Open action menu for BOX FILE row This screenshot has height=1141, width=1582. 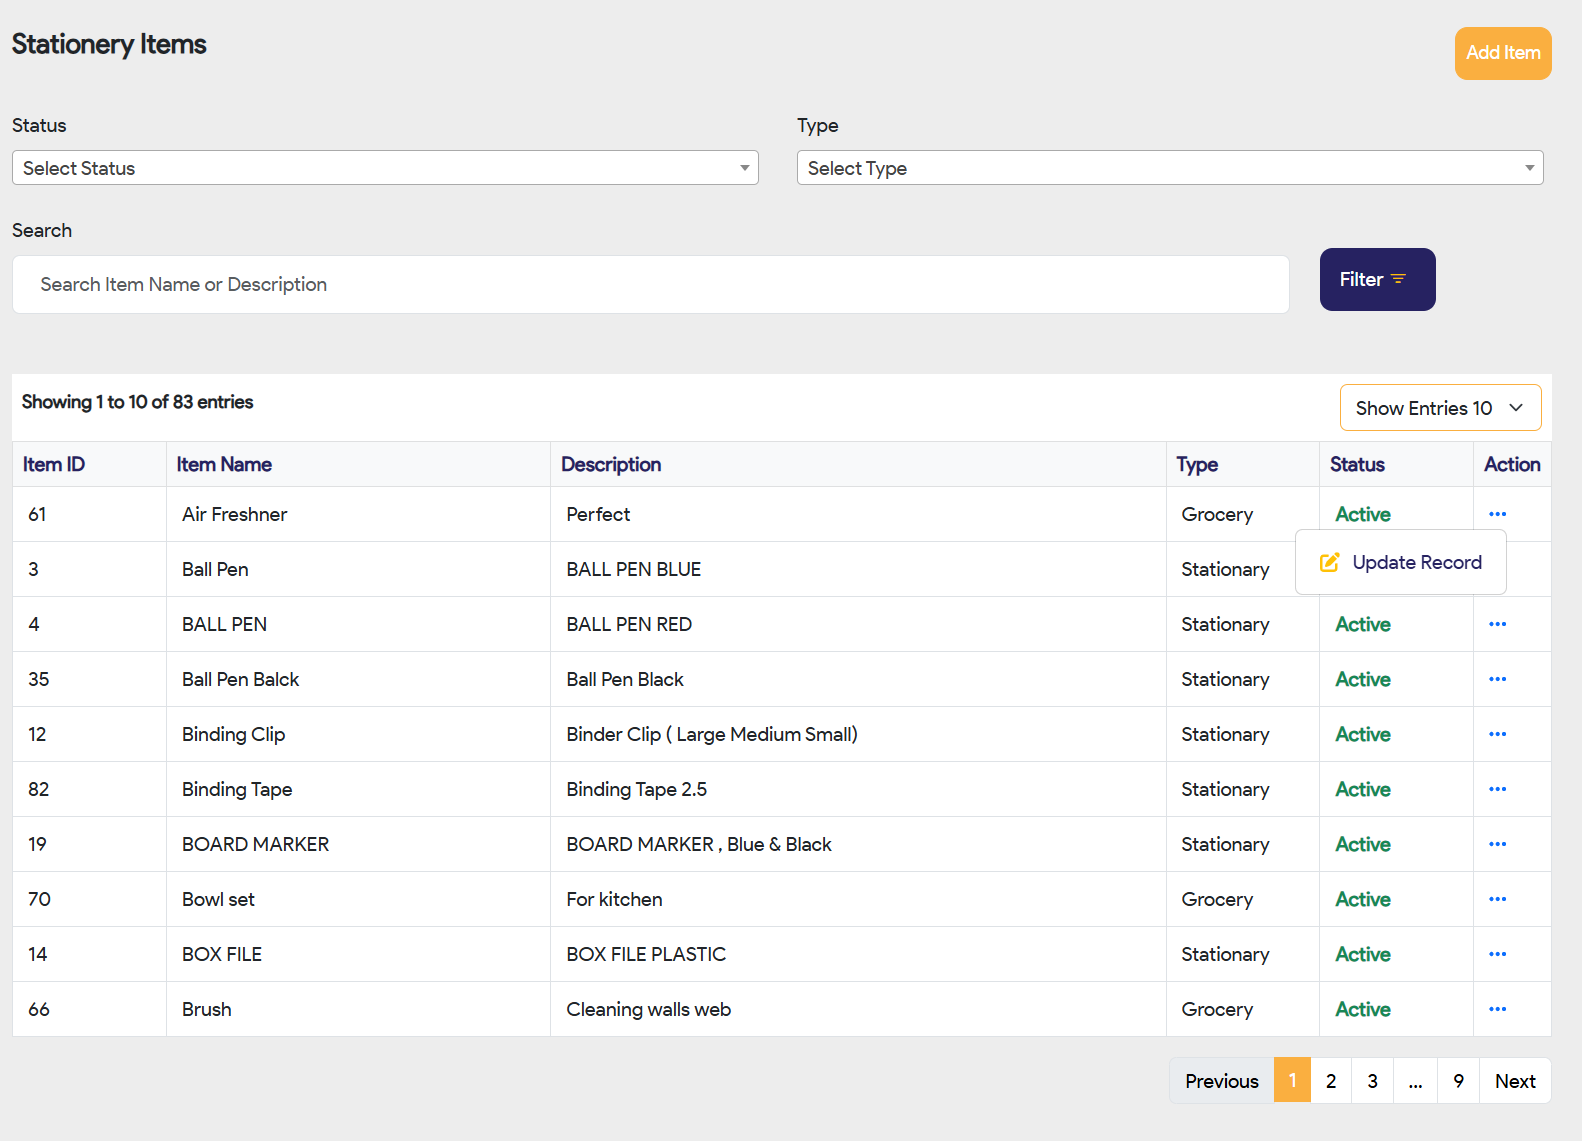pos(1497,954)
